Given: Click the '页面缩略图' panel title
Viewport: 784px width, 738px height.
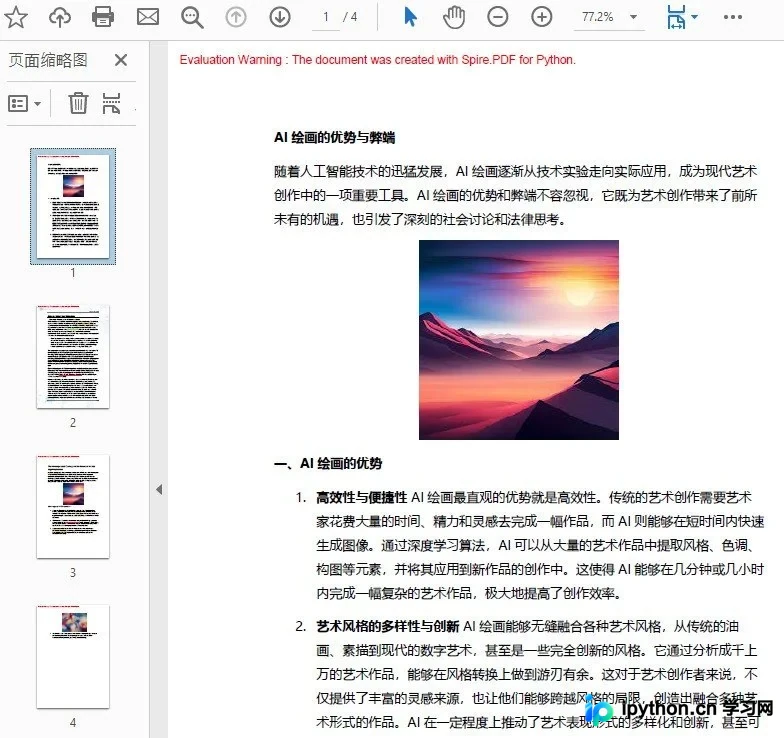Looking at the screenshot, I should [x=48, y=60].
